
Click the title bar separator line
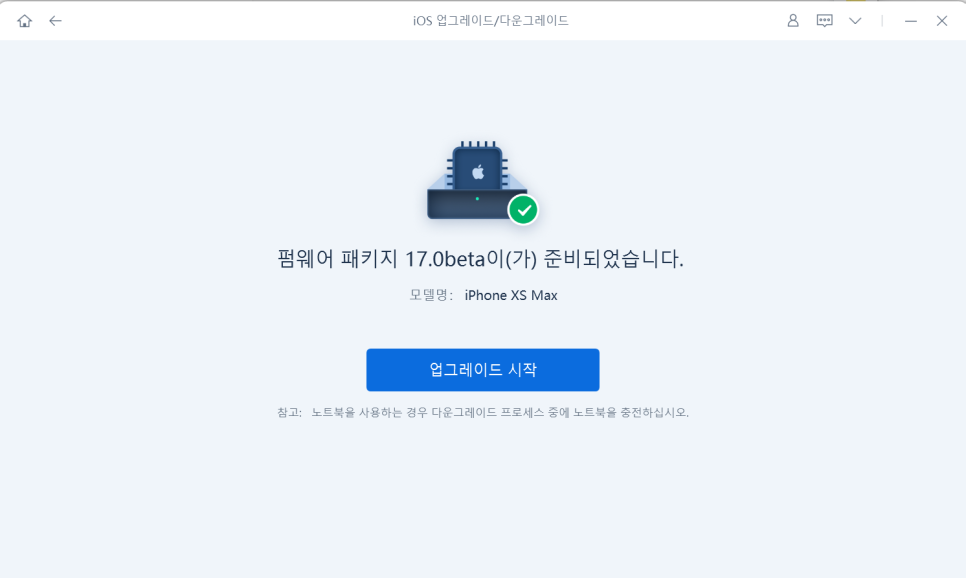(882, 21)
